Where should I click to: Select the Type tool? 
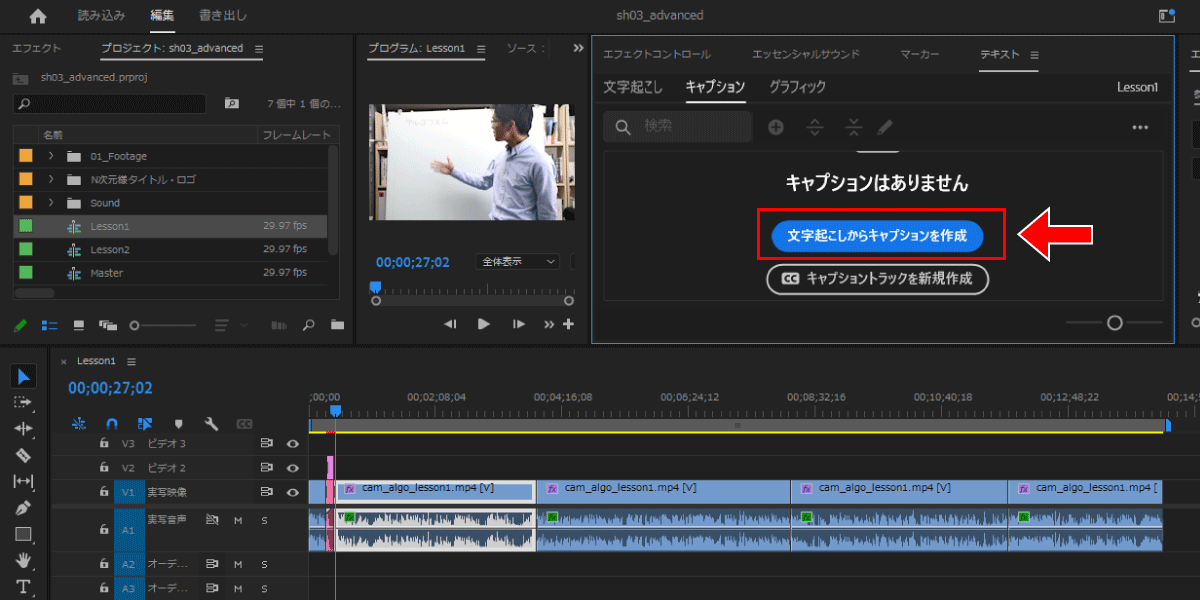coord(24,586)
